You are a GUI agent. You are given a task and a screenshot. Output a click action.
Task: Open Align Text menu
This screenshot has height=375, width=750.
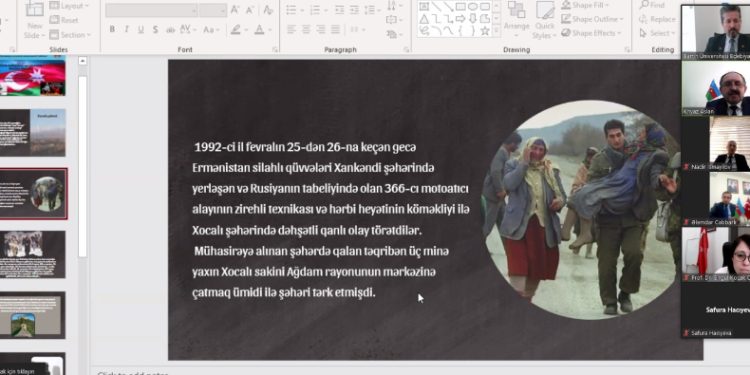[x=394, y=20]
